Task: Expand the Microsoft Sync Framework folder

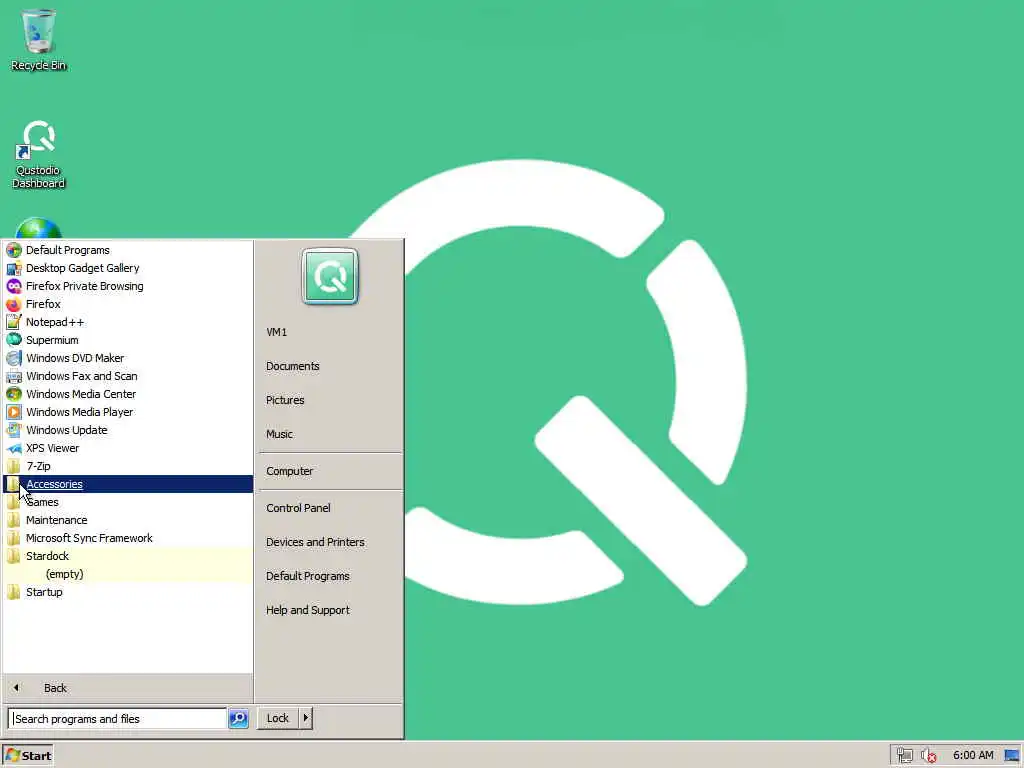Action: pos(128,538)
